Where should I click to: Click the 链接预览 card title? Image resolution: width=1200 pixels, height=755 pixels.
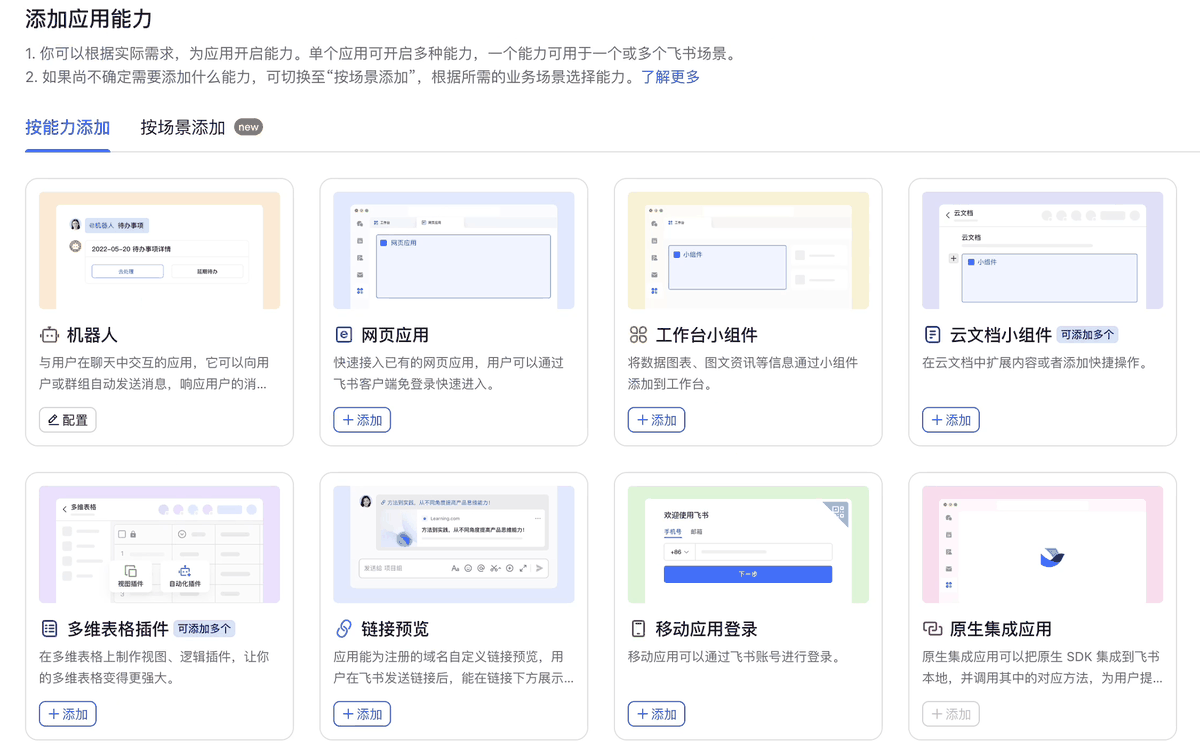pos(395,629)
